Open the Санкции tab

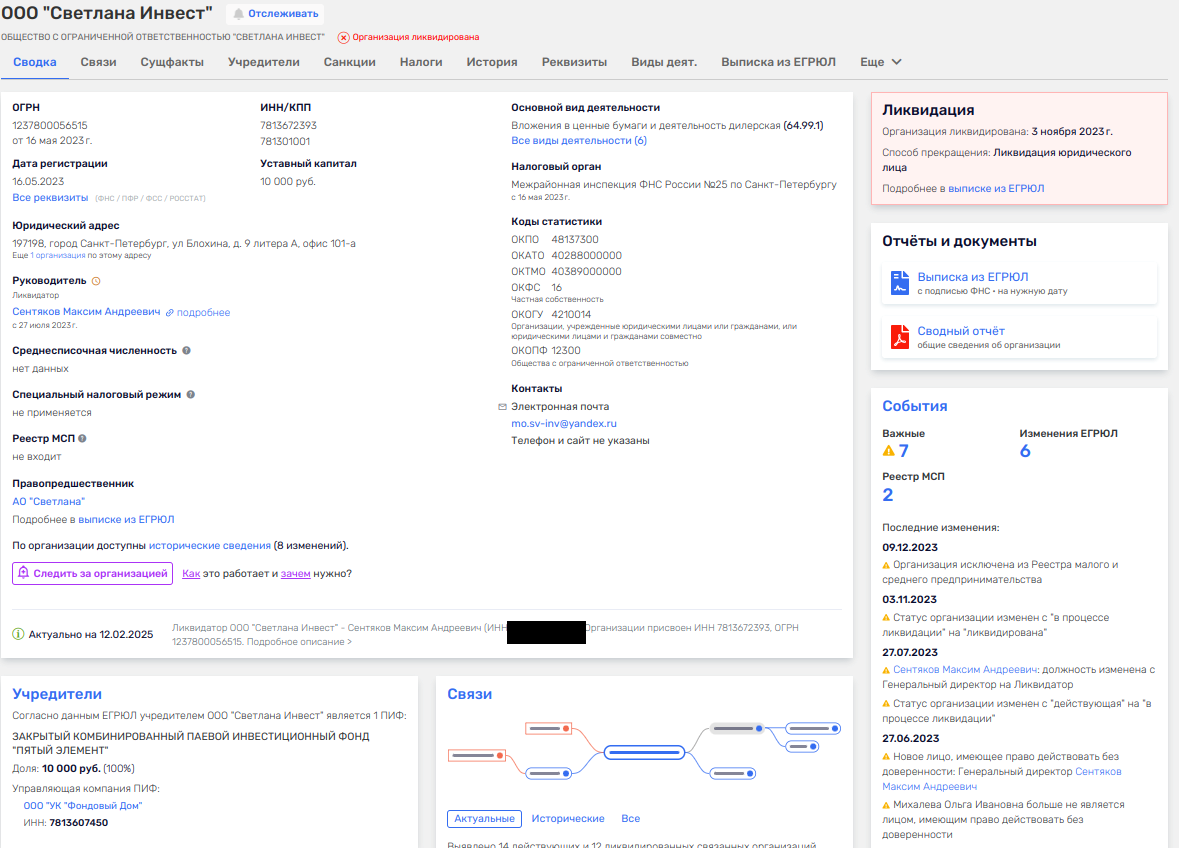tap(350, 62)
